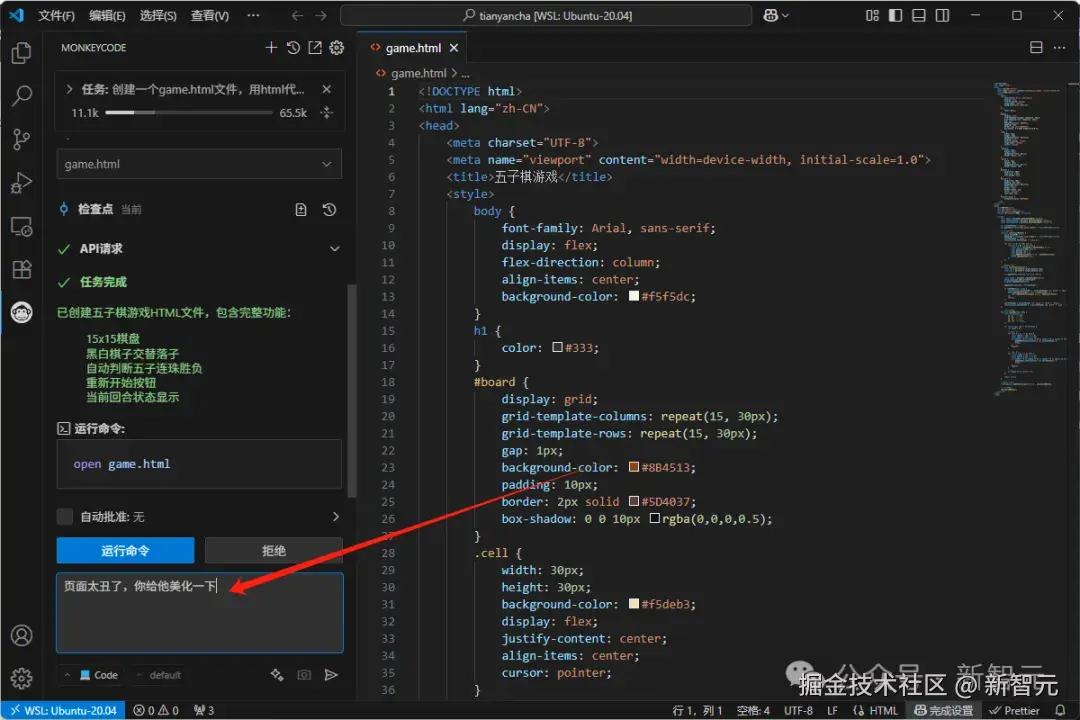Open editor More Actions ellipsis
Viewport: 1080px width, 720px height.
click(1059, 48)
